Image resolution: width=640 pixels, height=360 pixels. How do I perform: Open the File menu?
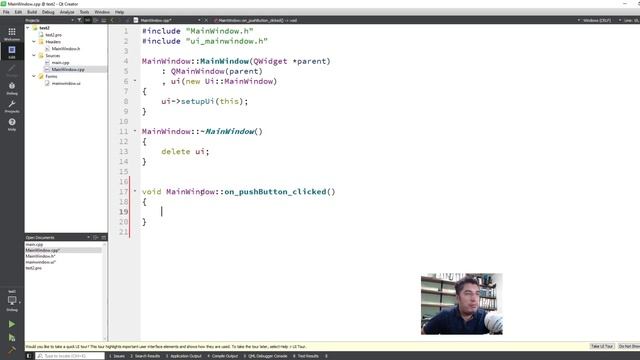[x=6, y=12]
